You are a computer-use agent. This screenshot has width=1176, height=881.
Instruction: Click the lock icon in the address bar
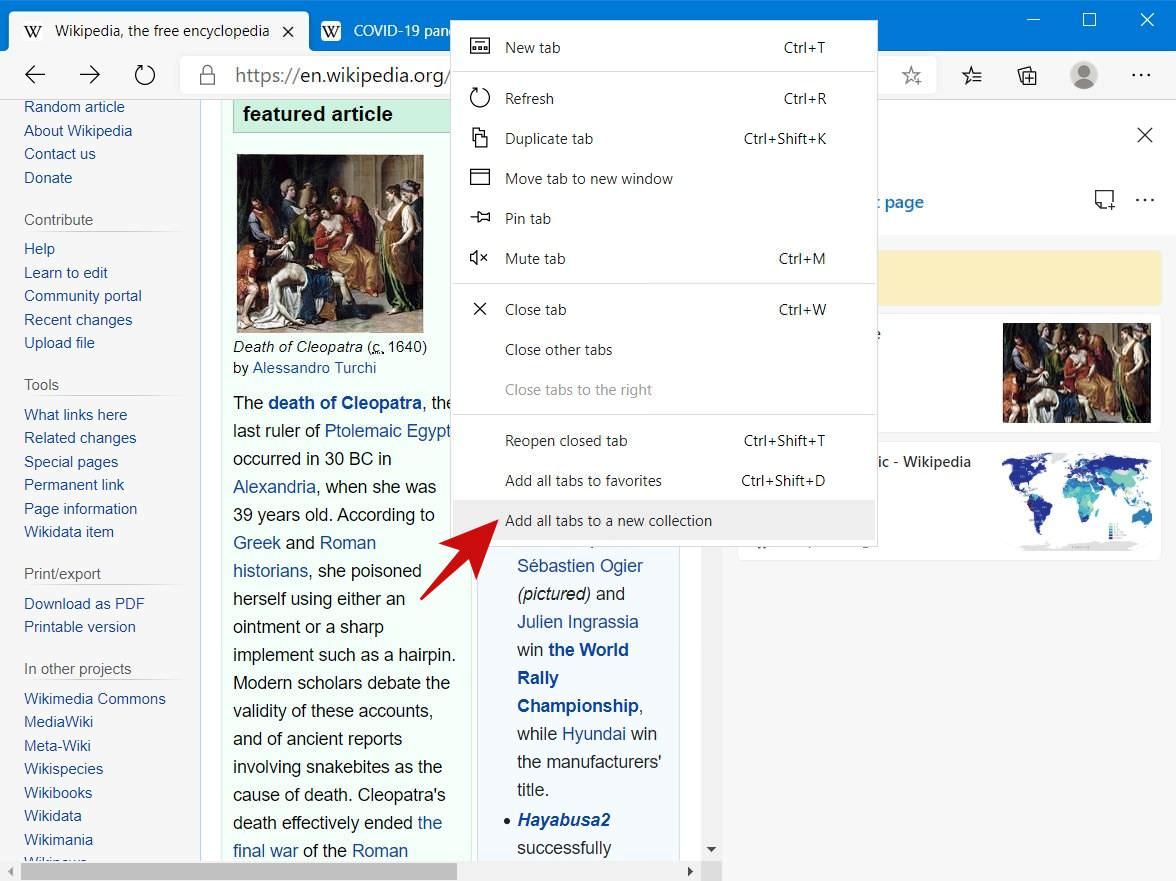[207, 75]
